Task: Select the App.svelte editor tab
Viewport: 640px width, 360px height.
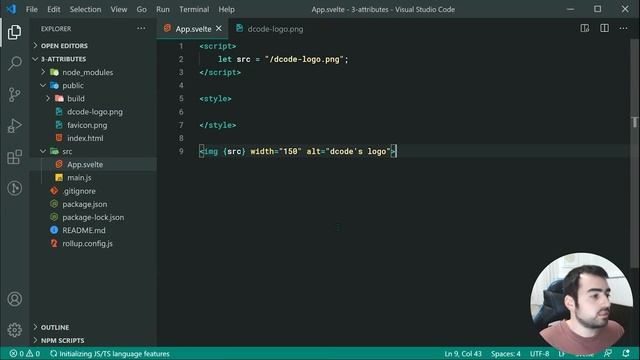Action: pyautogui.click(x=192, y=29)
